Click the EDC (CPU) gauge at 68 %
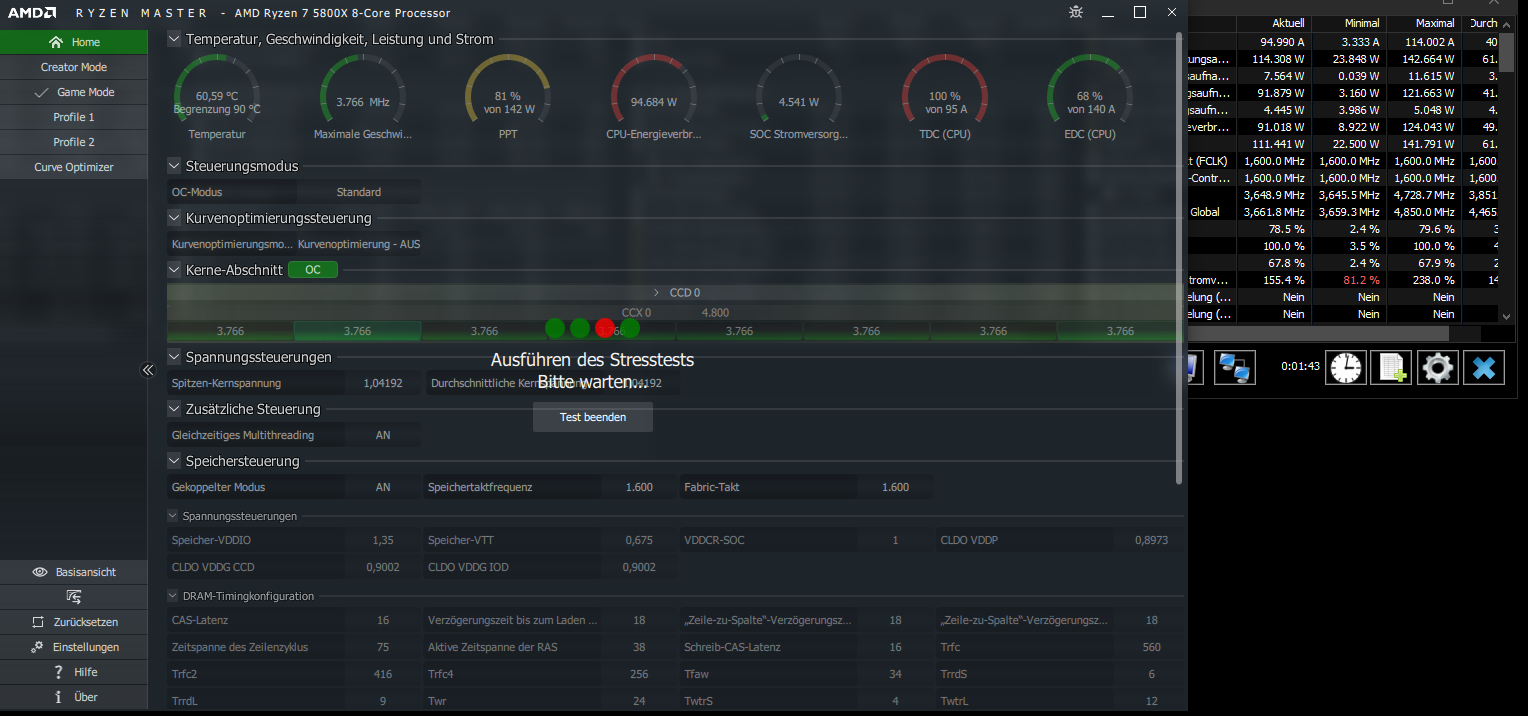This screenshot has width=1528, height=716. [x=1089, y=97]
